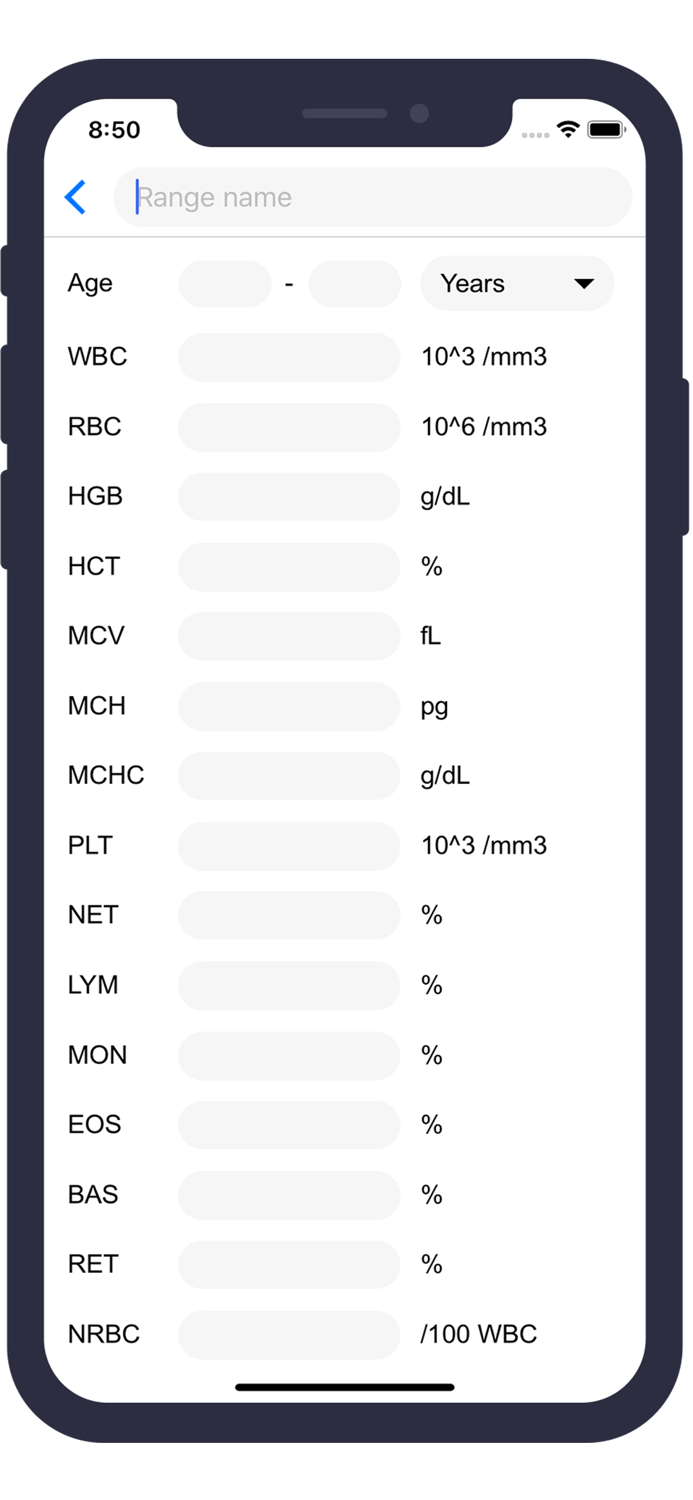Click the back navigation arrow
693x1500 pixels.
pyautogui.click(x=76, y=197)
